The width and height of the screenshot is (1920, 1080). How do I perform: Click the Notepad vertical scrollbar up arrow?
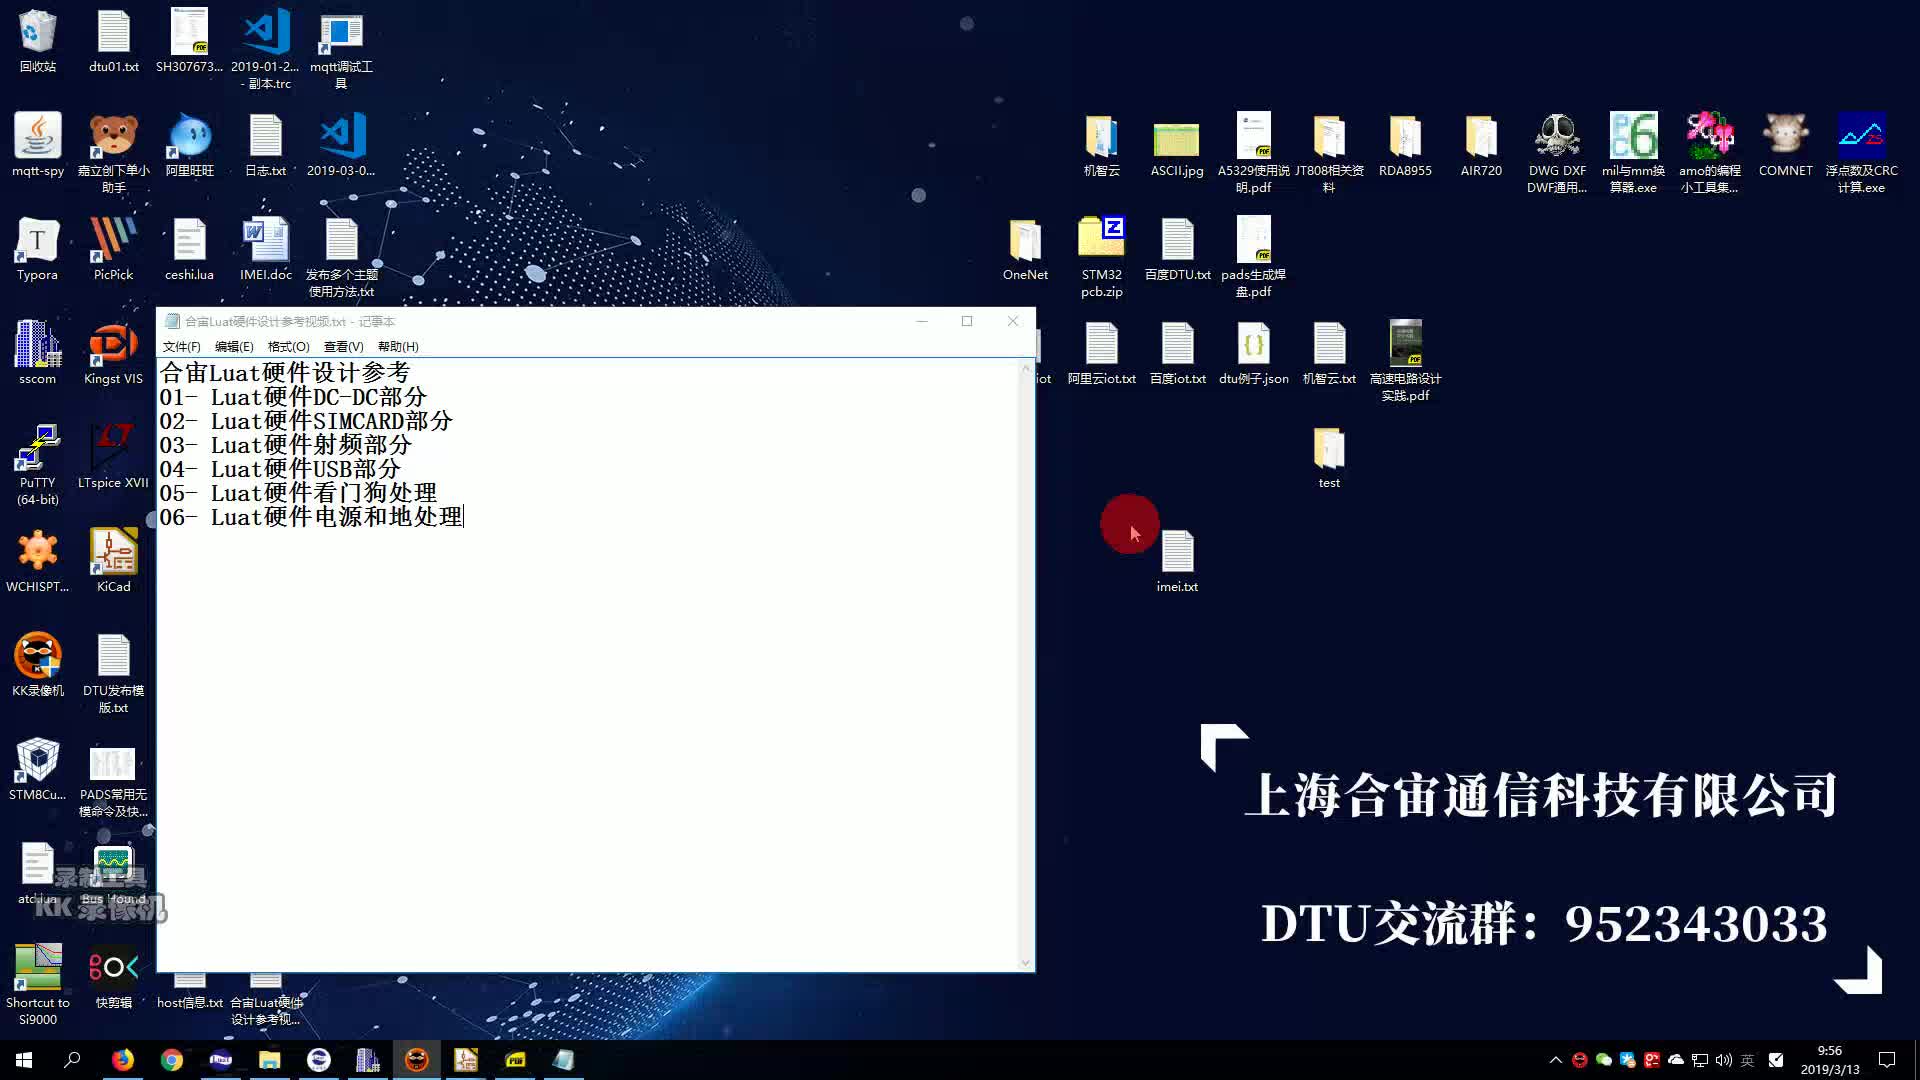coord(1025,368)
